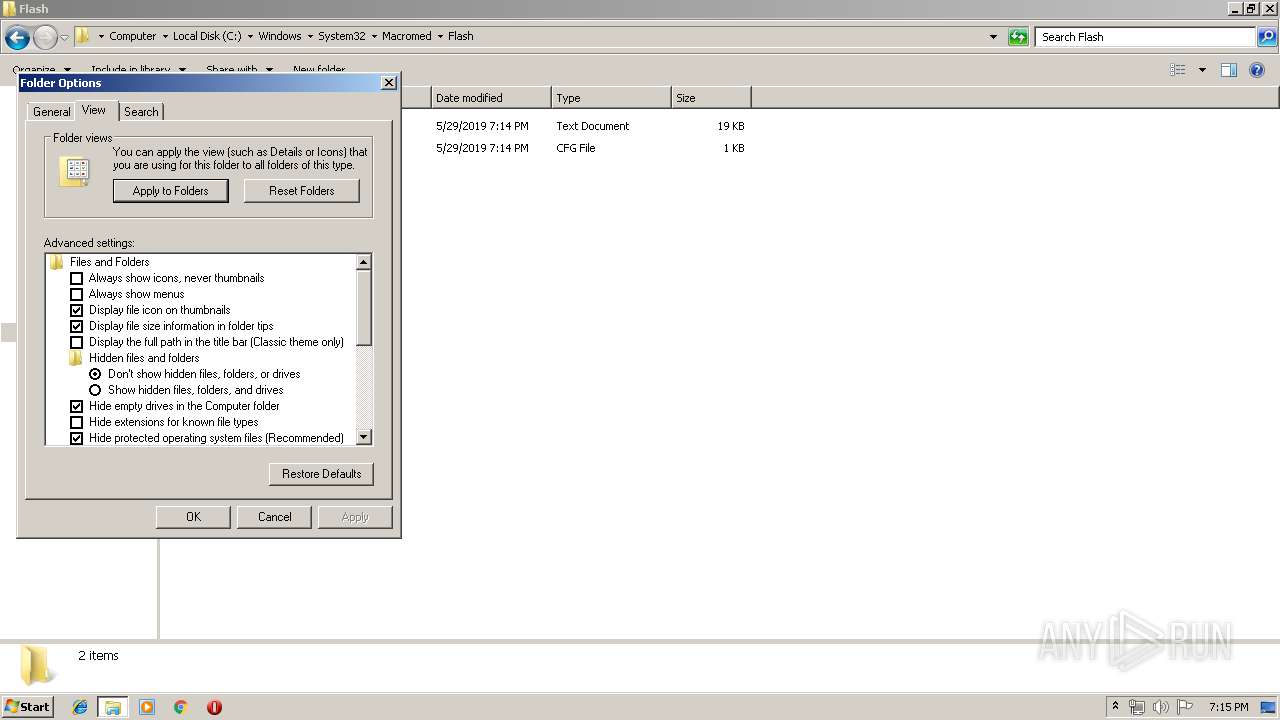This screenshot has height=720, width=1280.
Task: Launch Windows Media Player from the taskbar
Action: point(147,707)
